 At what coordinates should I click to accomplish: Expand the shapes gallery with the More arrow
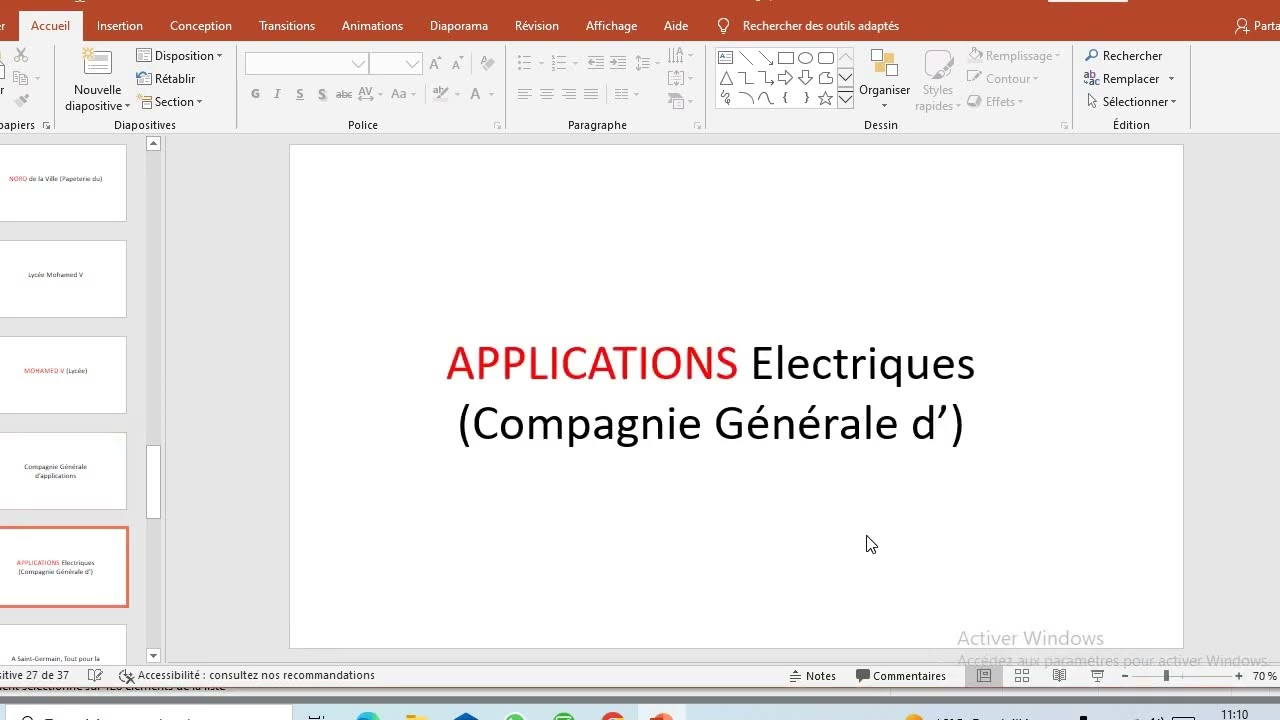pyautogui.click(x=845, y=98)
